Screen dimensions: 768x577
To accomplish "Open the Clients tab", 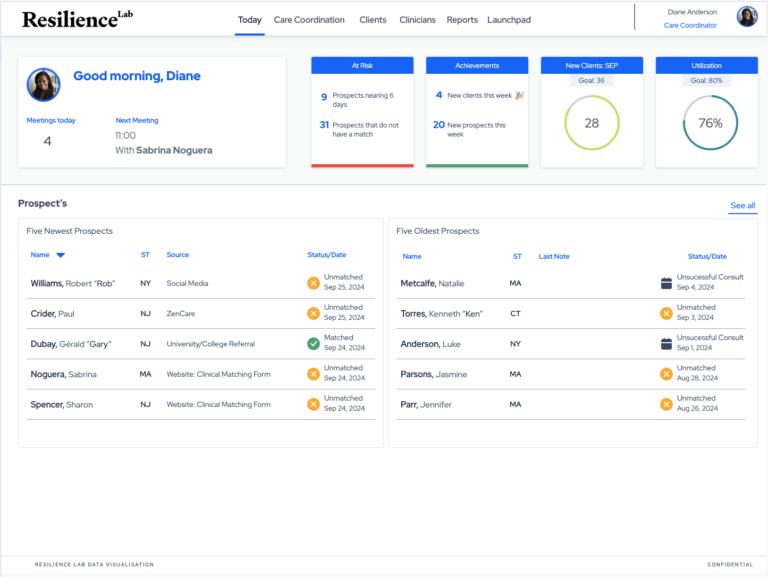I will [373, 20].
